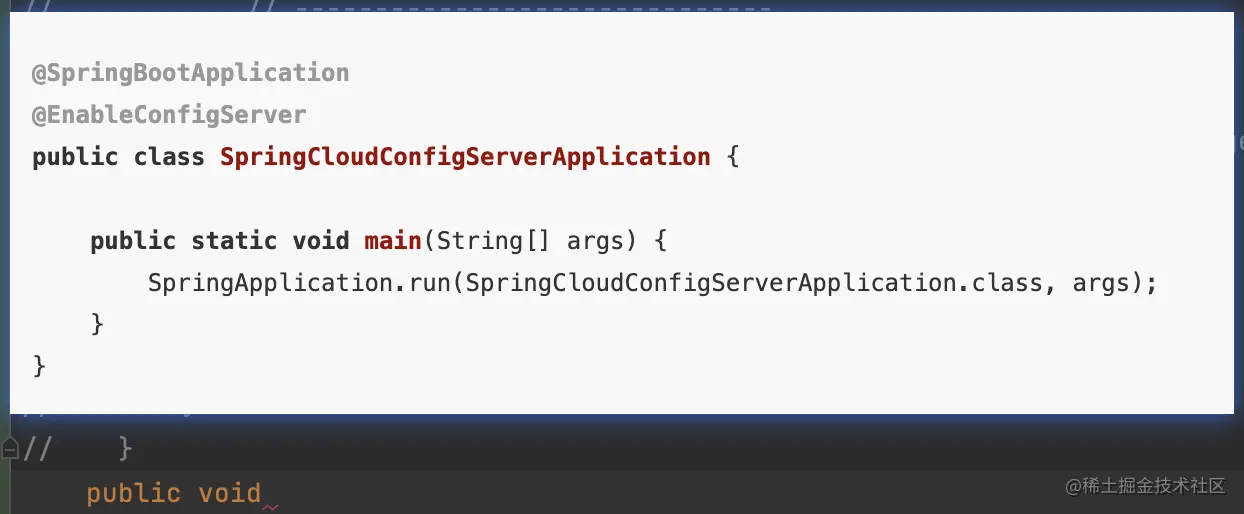Click the SpringApplication identifier

270,283
